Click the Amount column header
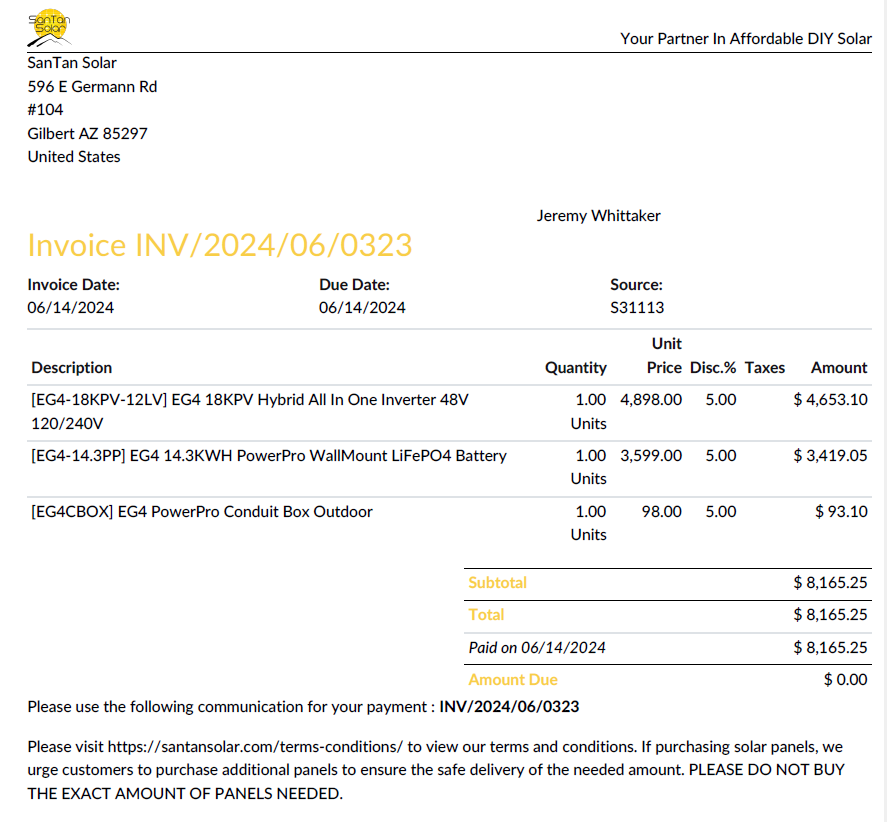 [x=838, y=367]
